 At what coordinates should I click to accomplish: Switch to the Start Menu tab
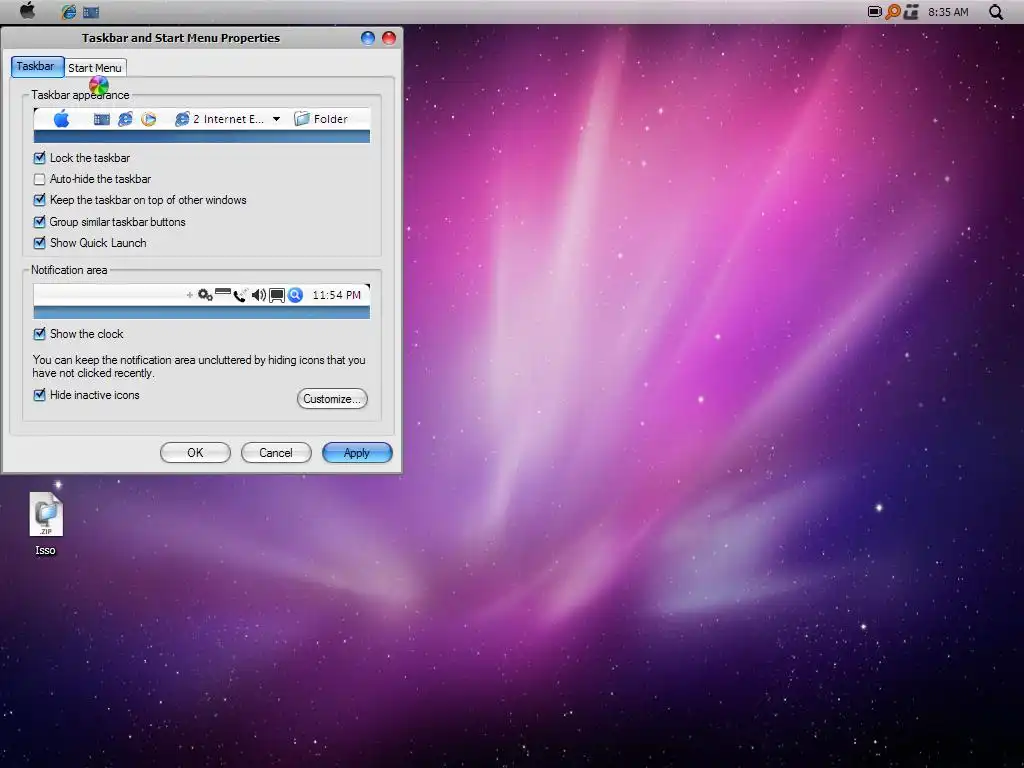pyautogui.click(x=95, y=68)
